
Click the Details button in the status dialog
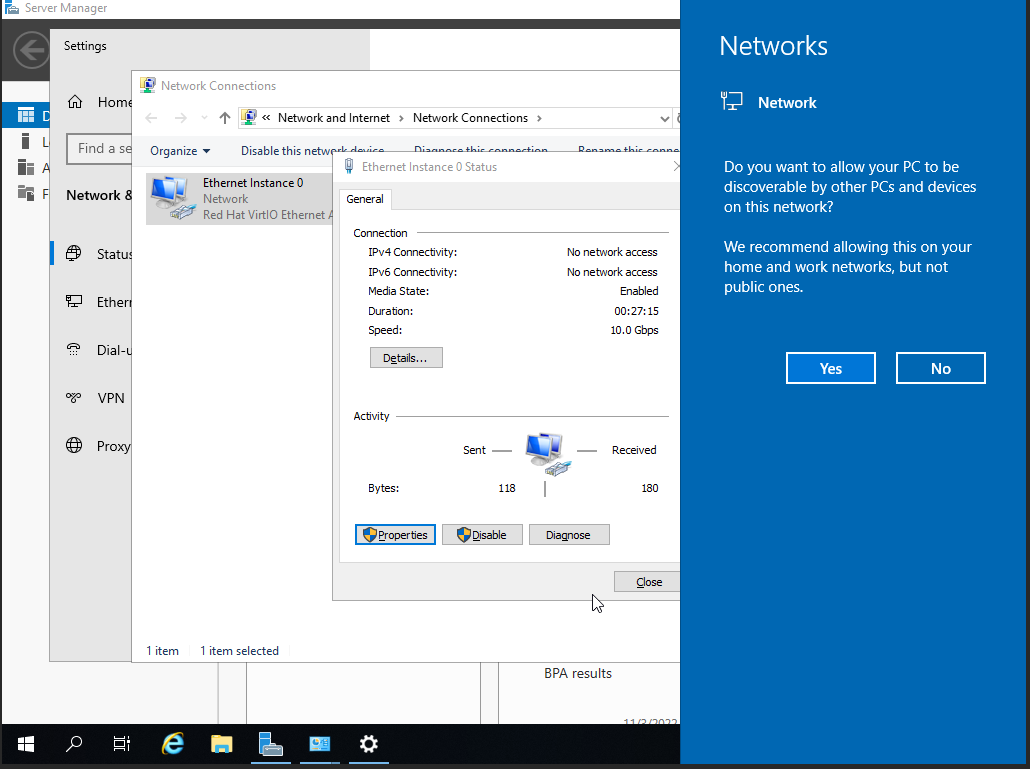[406, 357]
